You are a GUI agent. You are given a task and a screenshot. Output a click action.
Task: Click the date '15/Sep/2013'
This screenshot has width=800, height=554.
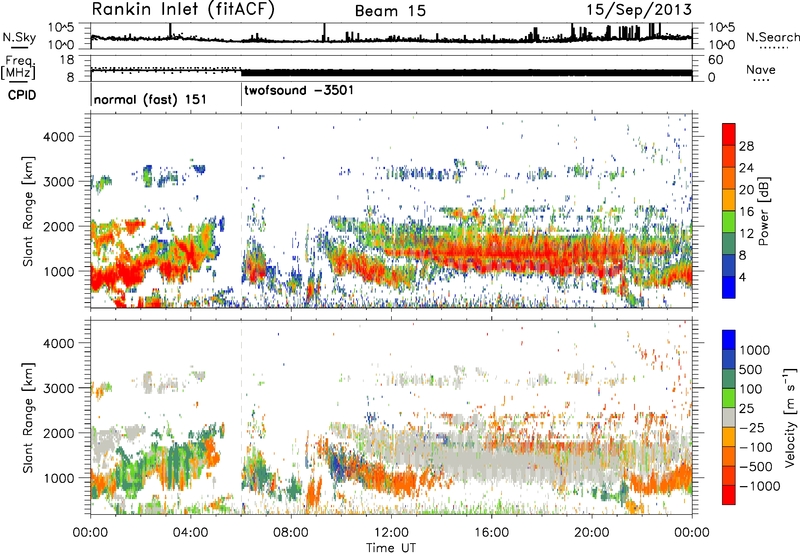pyautogui.click(x=639, y=10)
